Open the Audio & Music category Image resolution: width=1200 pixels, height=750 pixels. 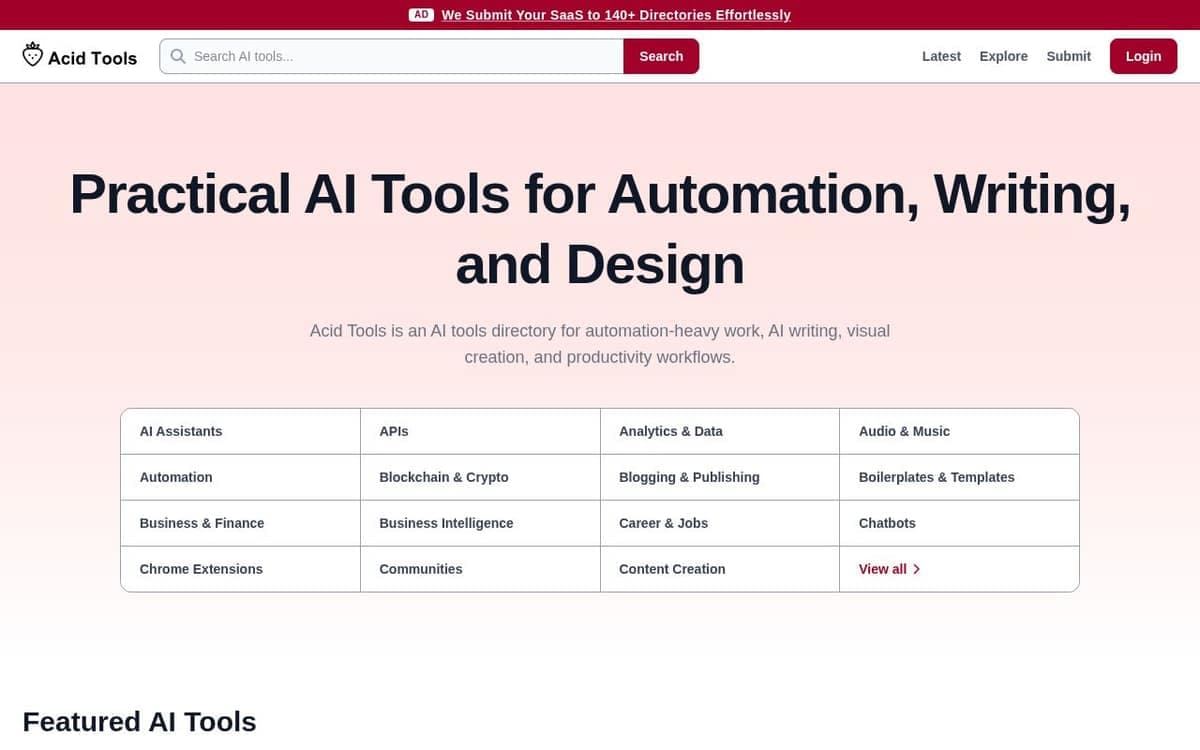(x=959, y=431)
